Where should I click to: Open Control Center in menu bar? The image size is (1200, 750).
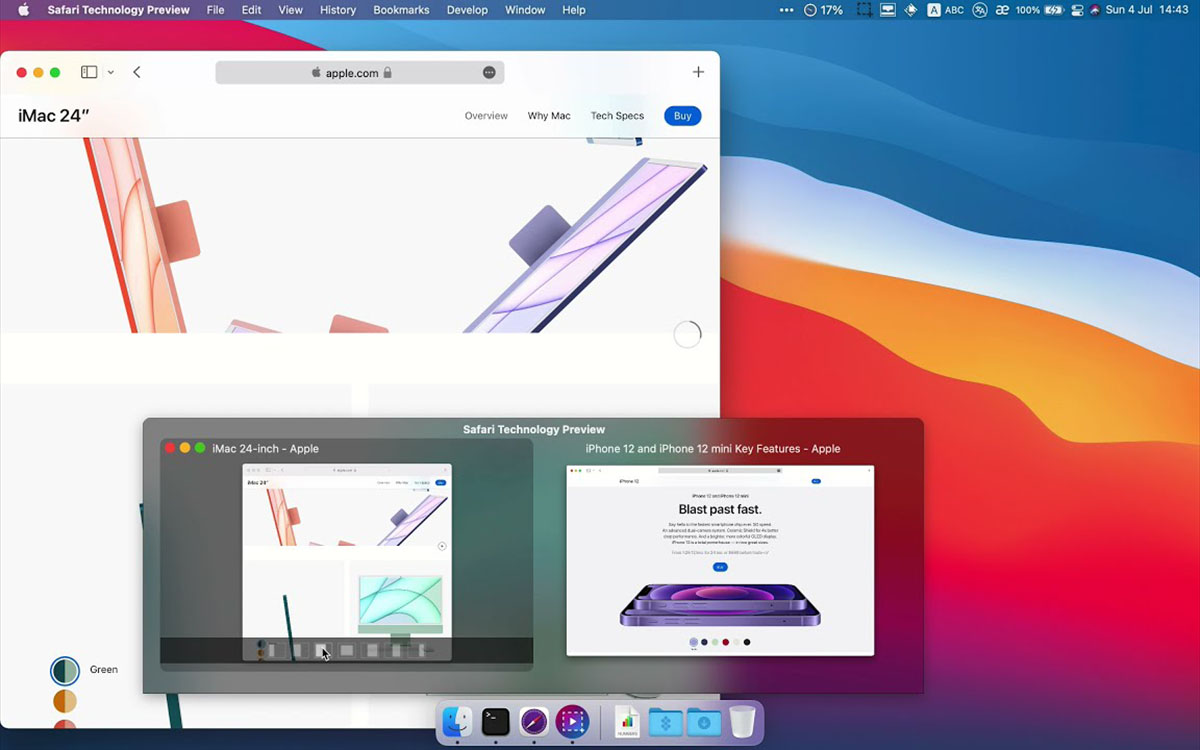1077,10
